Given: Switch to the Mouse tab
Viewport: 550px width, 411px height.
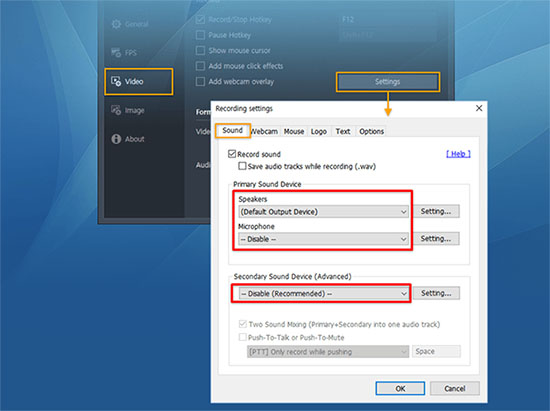Looking at the screenshot, I should (294, 132).
